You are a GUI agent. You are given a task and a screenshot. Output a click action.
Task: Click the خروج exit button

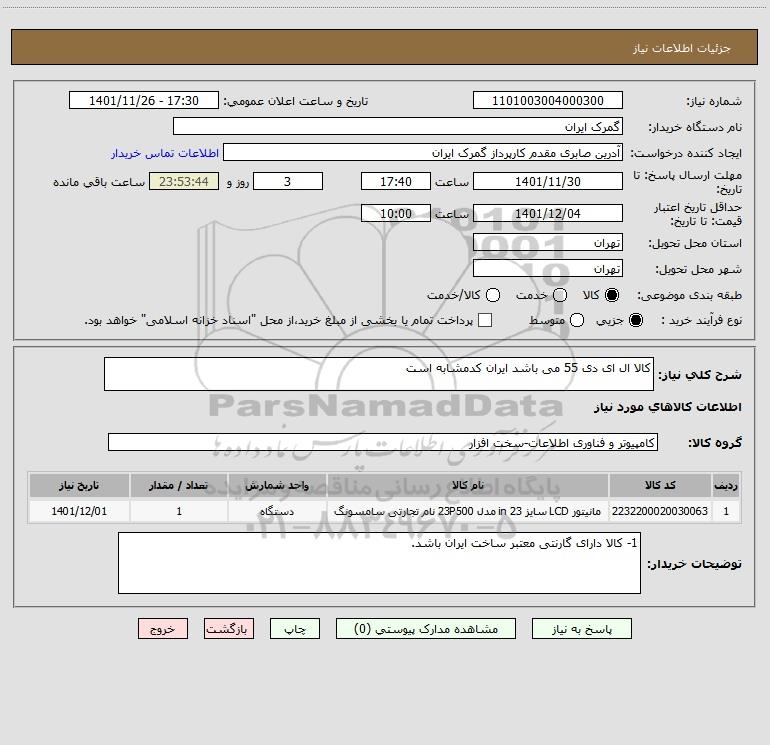[x=163, y=629]
